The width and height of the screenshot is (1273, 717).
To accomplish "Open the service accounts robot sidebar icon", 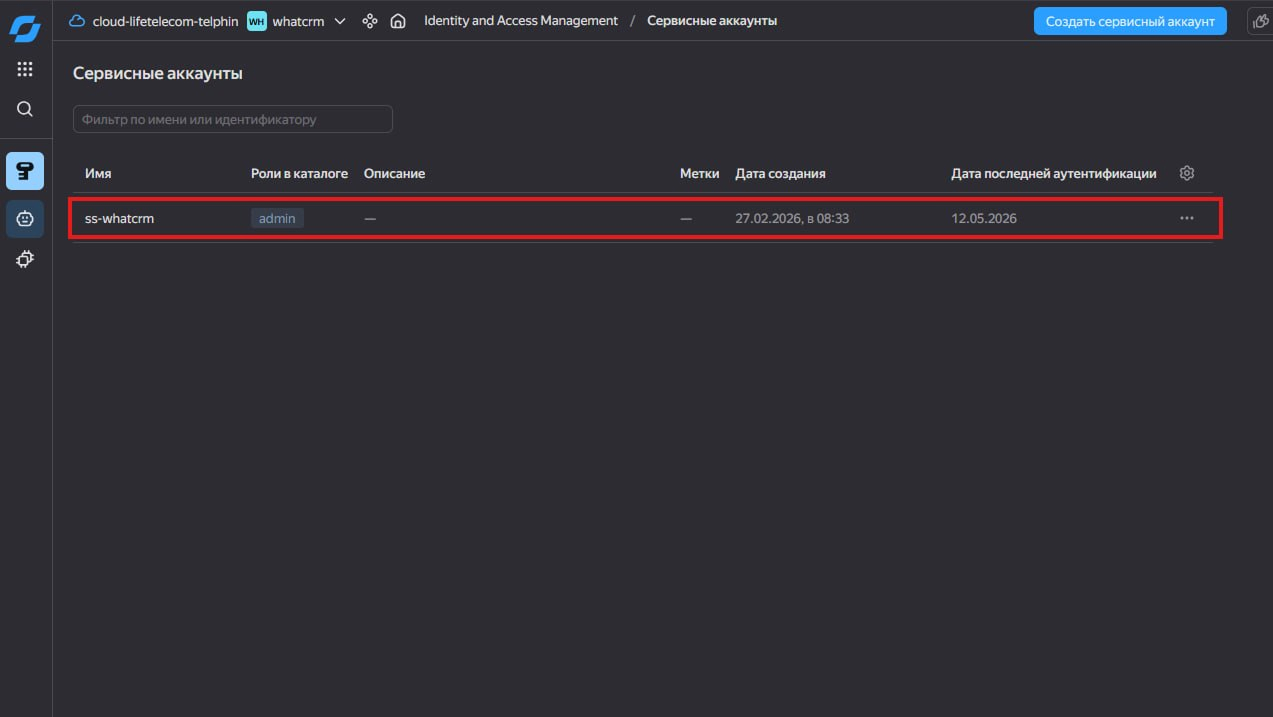I will tap(25, 218).
